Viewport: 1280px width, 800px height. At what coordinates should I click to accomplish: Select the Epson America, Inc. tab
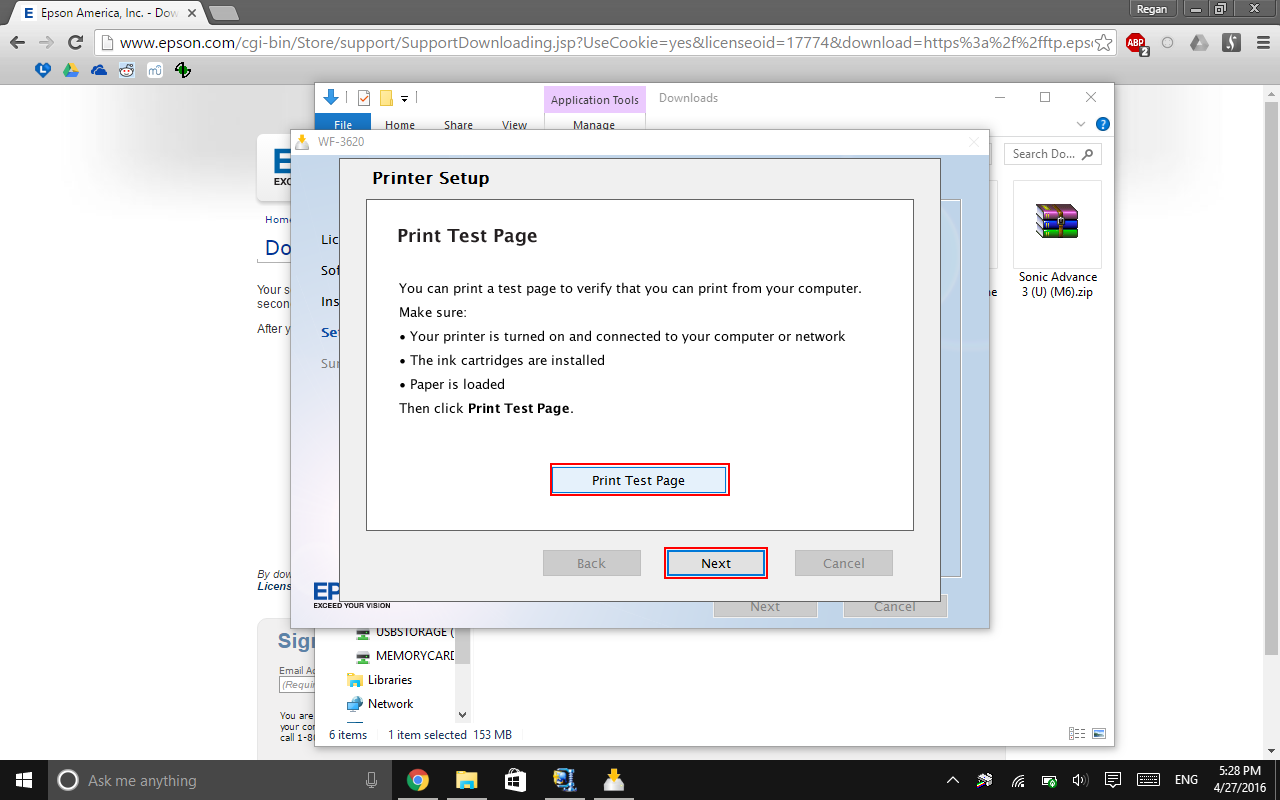click(100, 13)
